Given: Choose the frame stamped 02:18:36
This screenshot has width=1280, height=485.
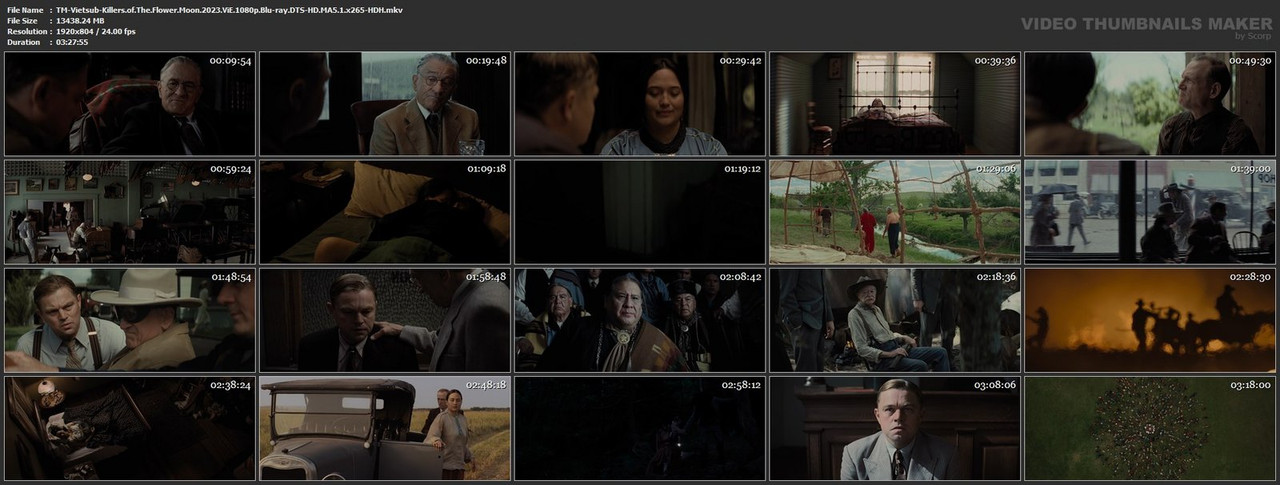Looking at the screenshot, I should point(895,319).
